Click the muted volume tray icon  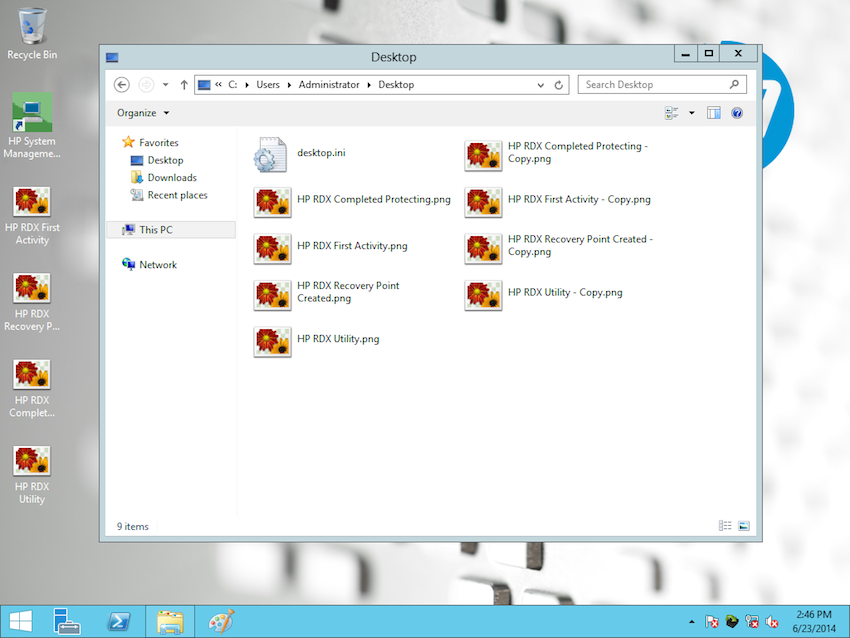pos(771,622)
